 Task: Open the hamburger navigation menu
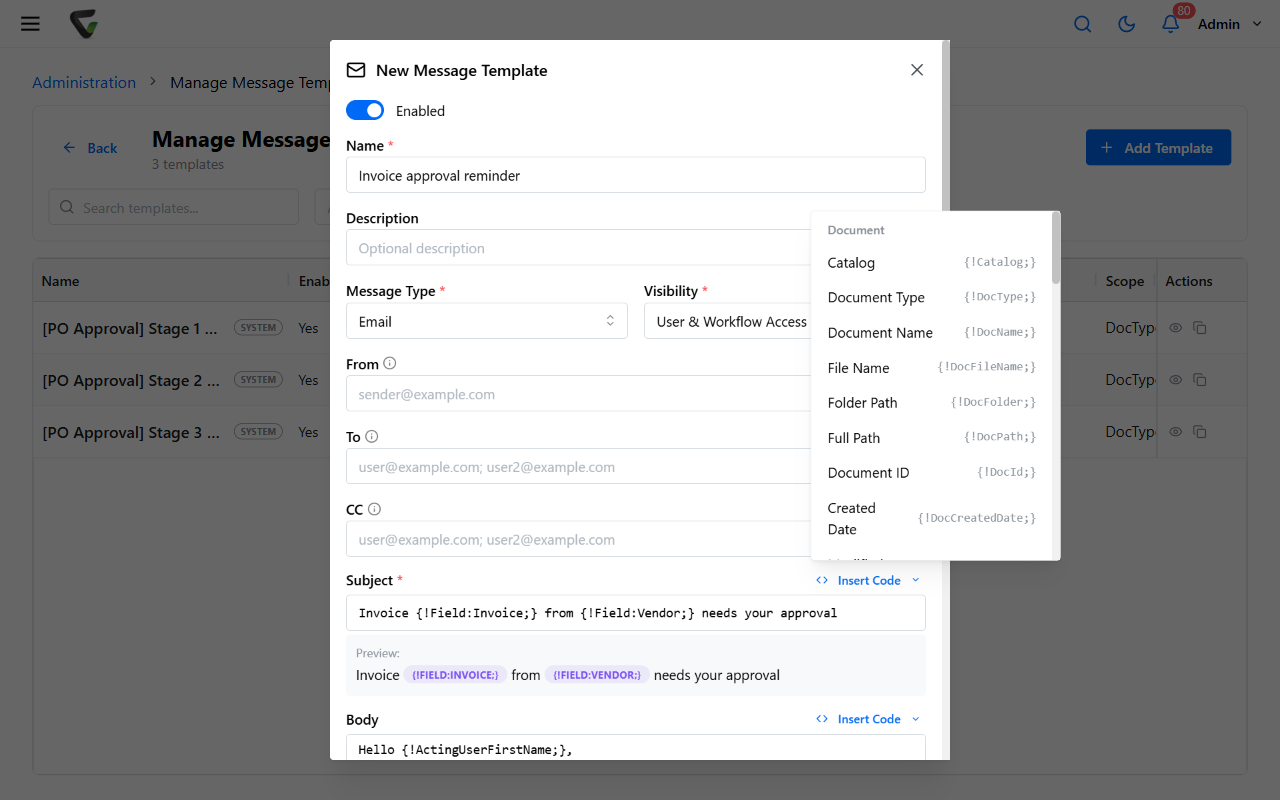pyautogui.click(x=30, y=23)
